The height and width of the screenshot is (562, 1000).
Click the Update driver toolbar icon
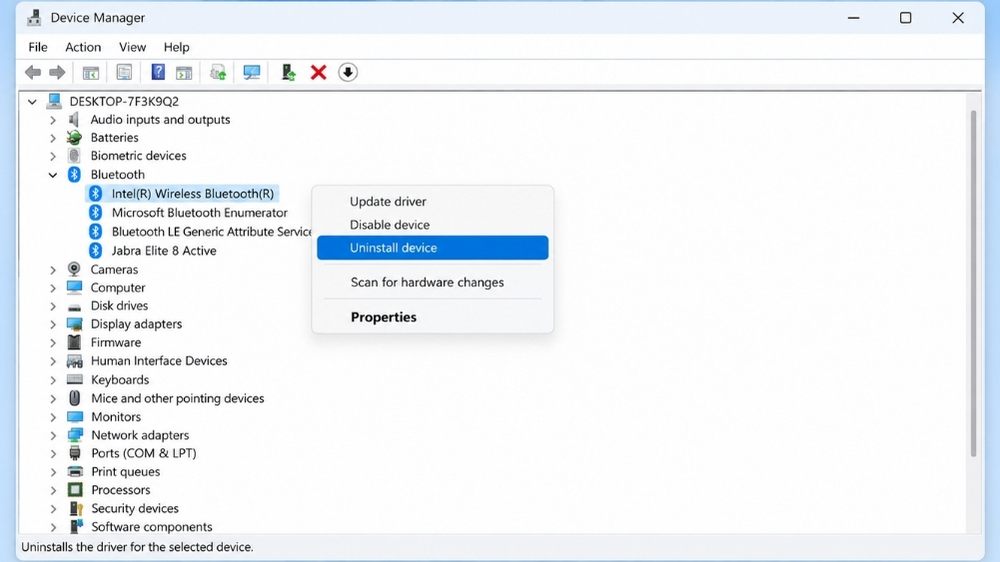click(x=218, y=73)
